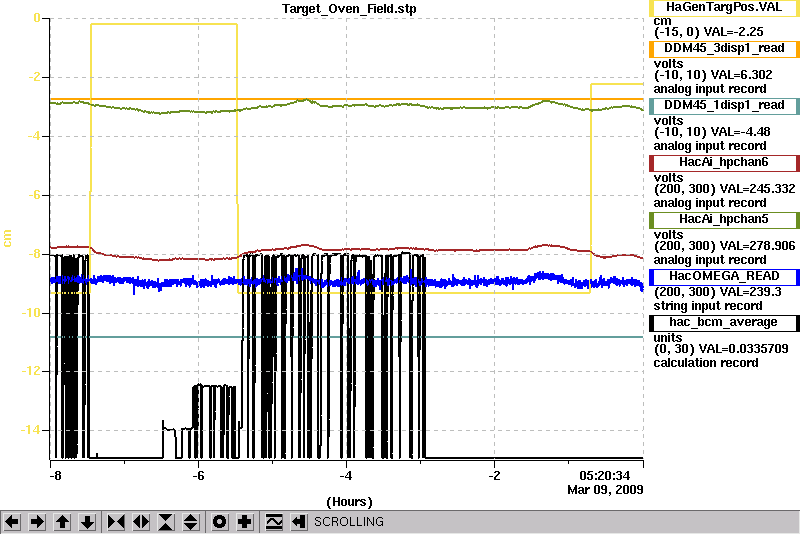Pan the graph right with the right arrow
The height and width of the screenshot is (534, 800).
[x=37, y=522]
